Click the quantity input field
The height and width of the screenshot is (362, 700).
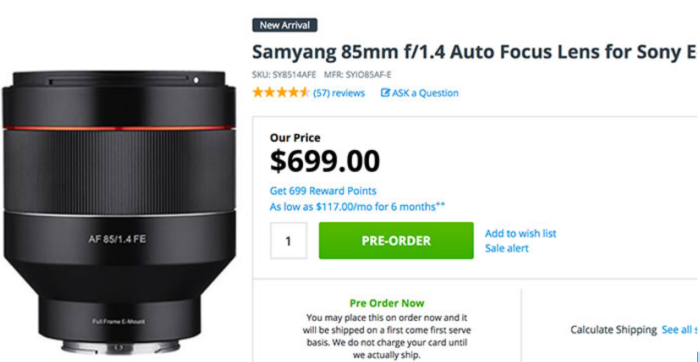pos(288,241)
